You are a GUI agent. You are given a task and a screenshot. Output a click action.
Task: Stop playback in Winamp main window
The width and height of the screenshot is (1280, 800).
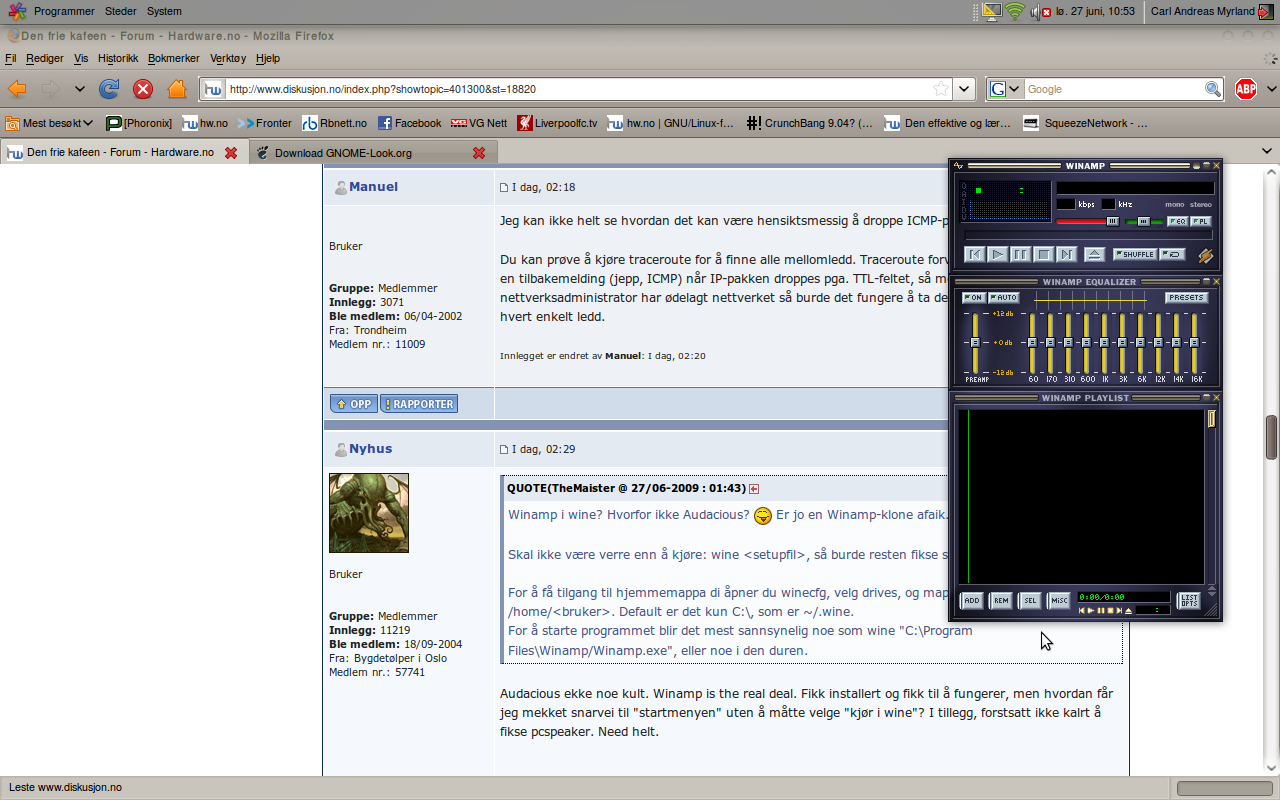tap(1043, 254)
